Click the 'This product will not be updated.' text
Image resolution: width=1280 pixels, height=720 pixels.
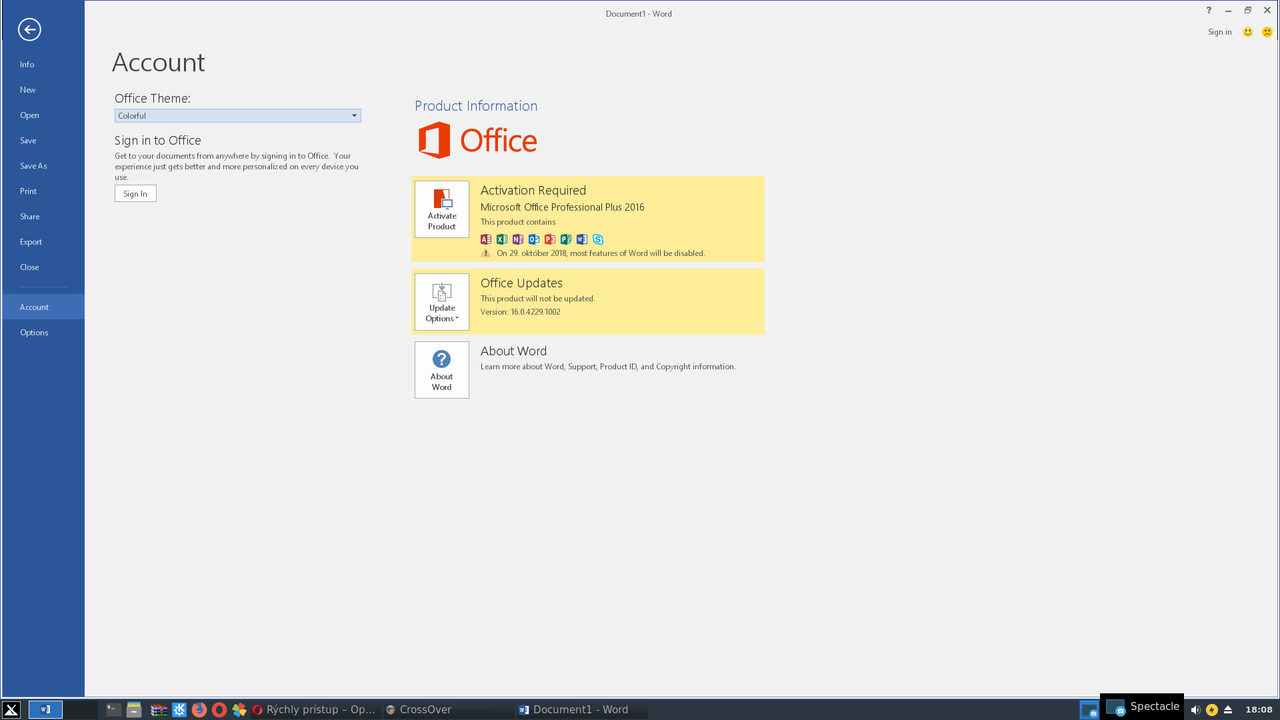click(x=537, y=299)
